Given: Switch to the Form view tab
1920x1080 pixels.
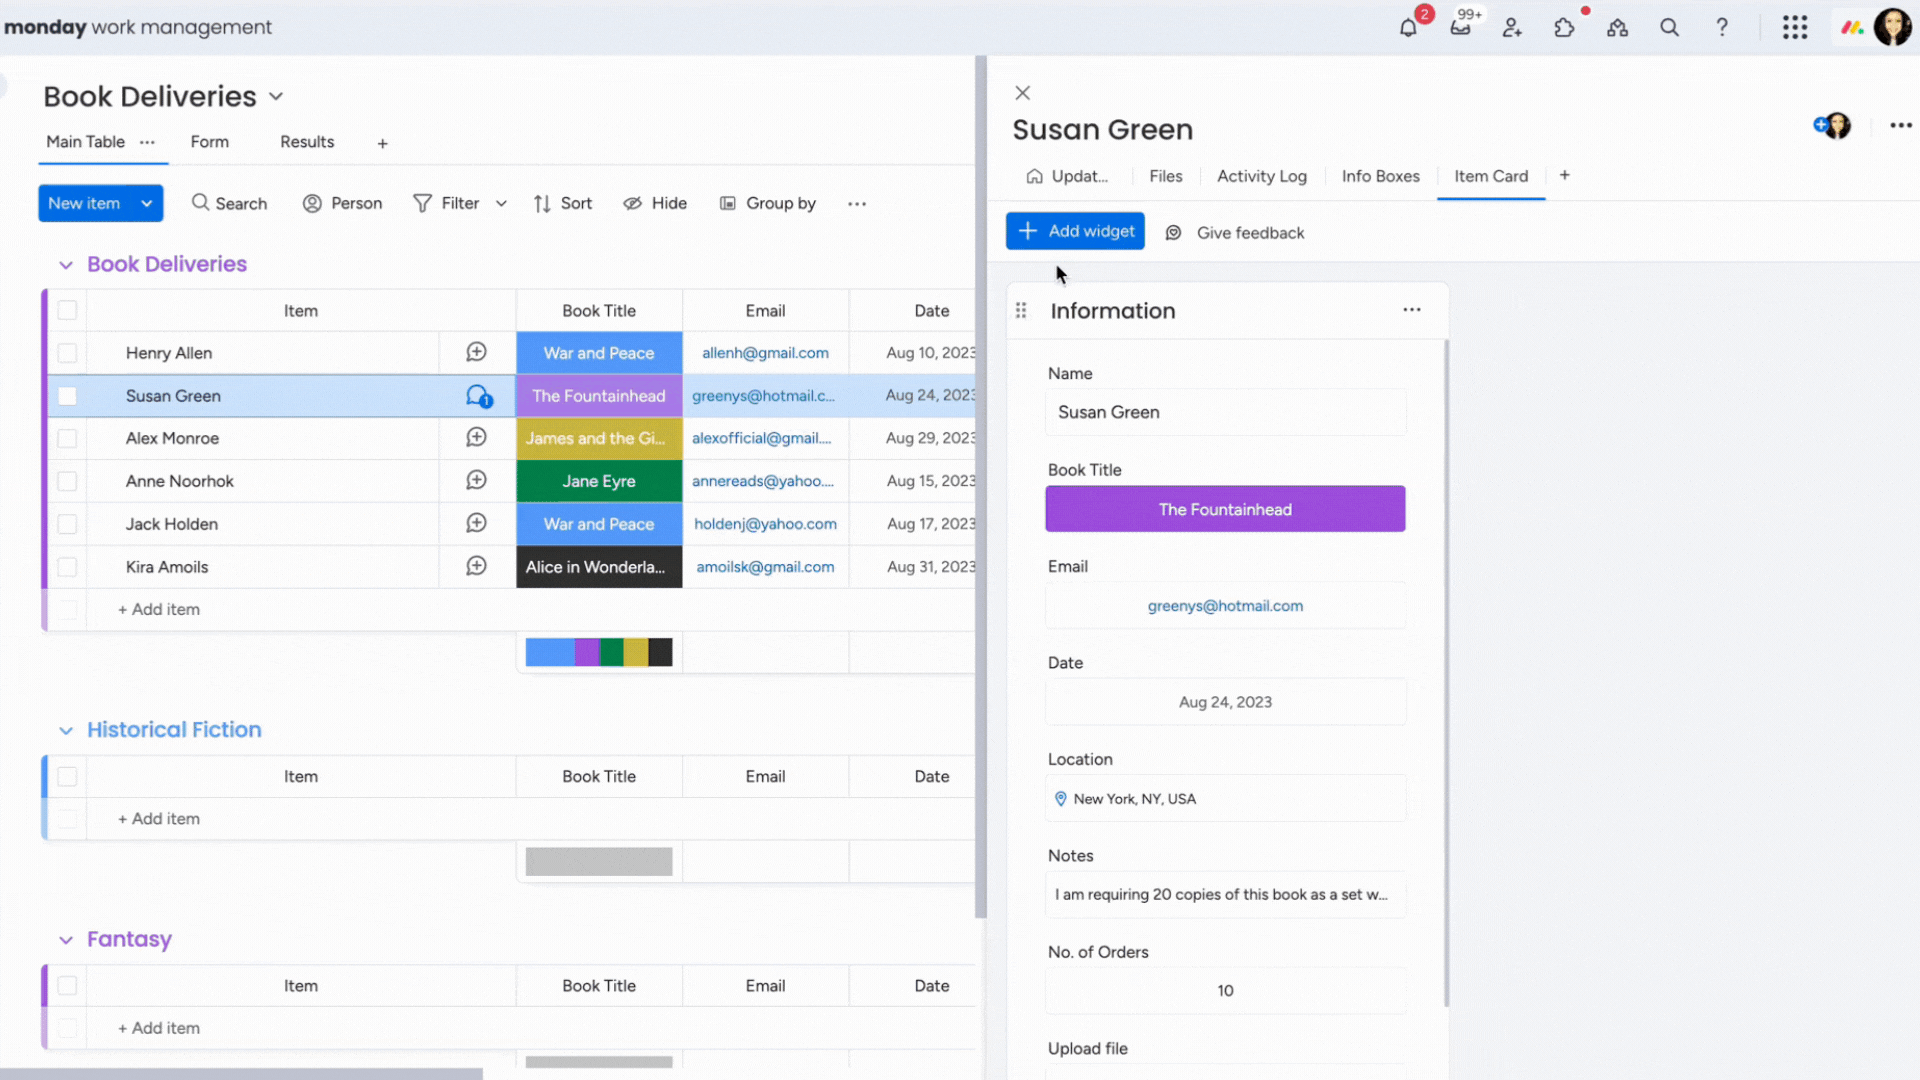Looking at the screenshot, I should 210,142.
